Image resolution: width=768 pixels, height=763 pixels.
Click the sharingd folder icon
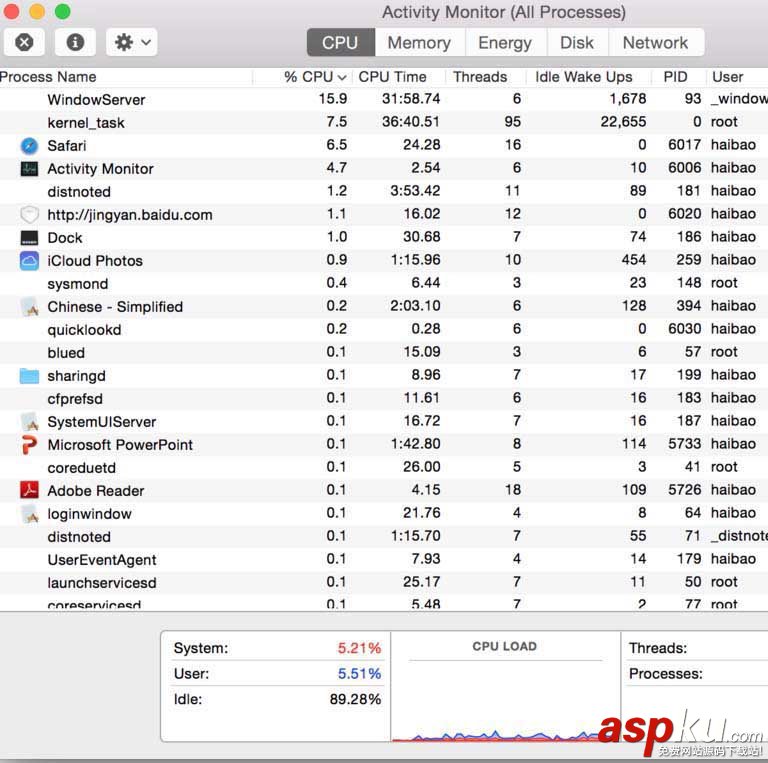click(x=29, y=376)
